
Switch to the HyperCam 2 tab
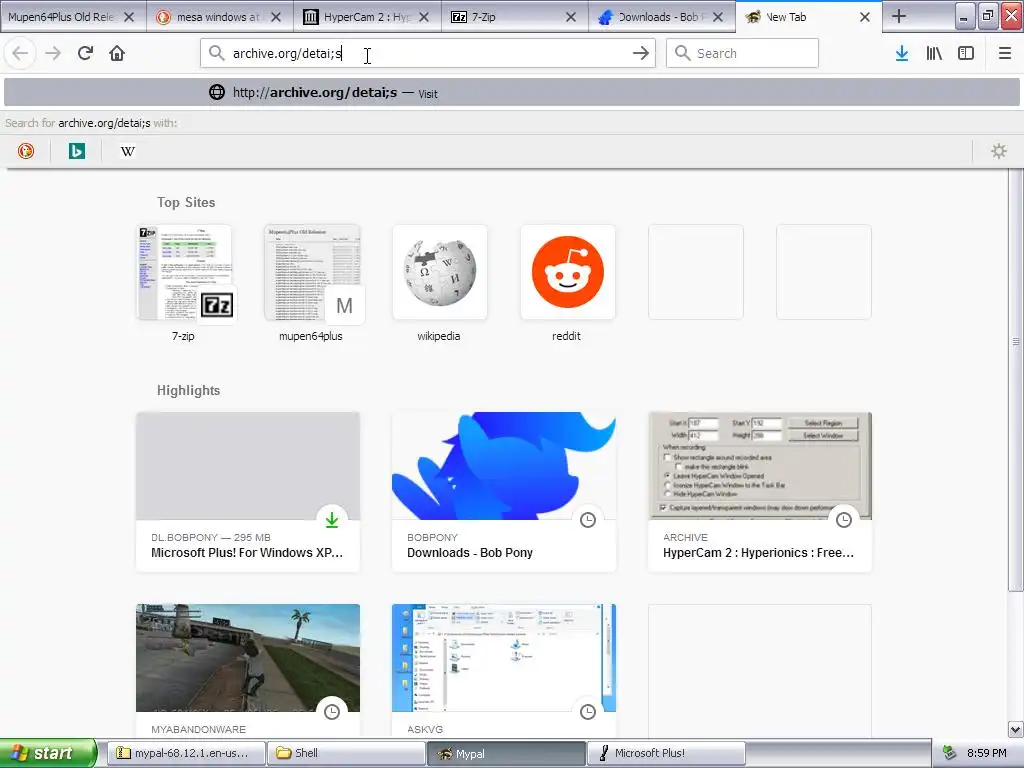click(366, 17)
